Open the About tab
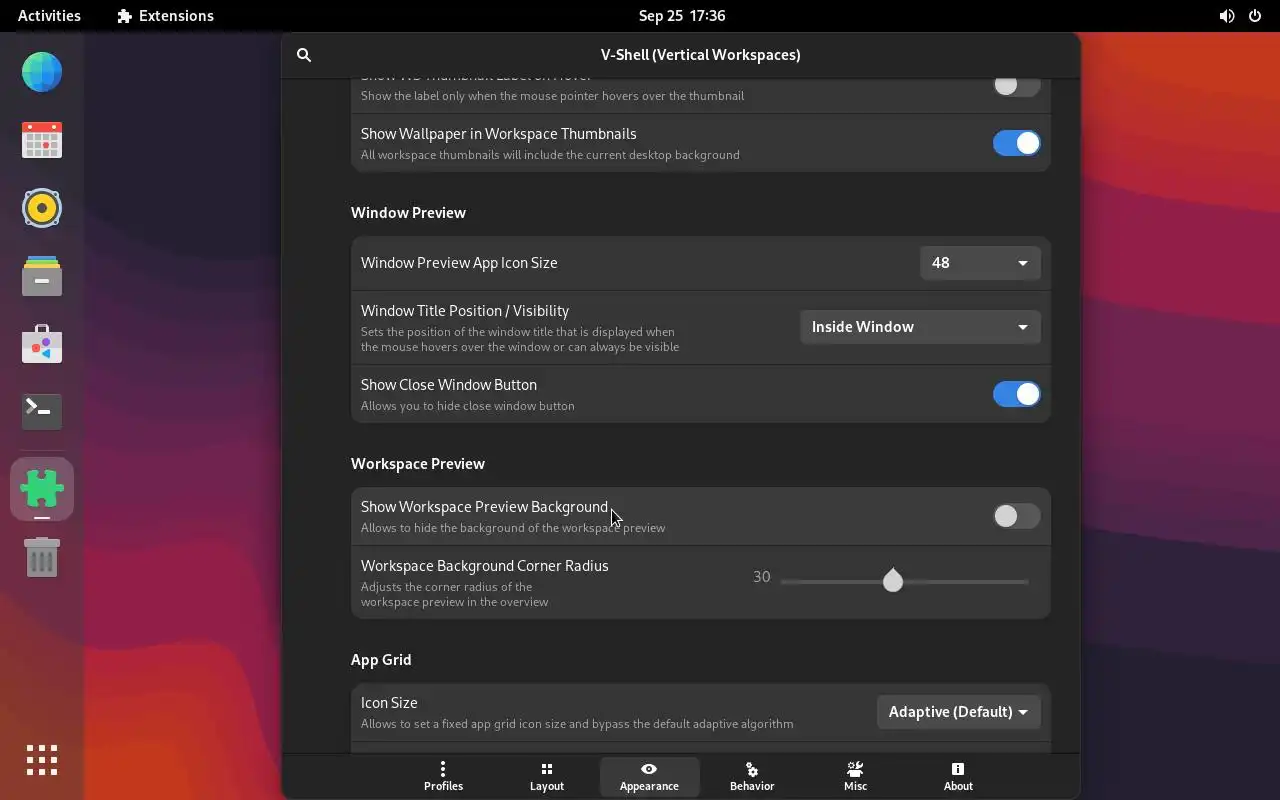1280x800 pixels. coord(958,776)
